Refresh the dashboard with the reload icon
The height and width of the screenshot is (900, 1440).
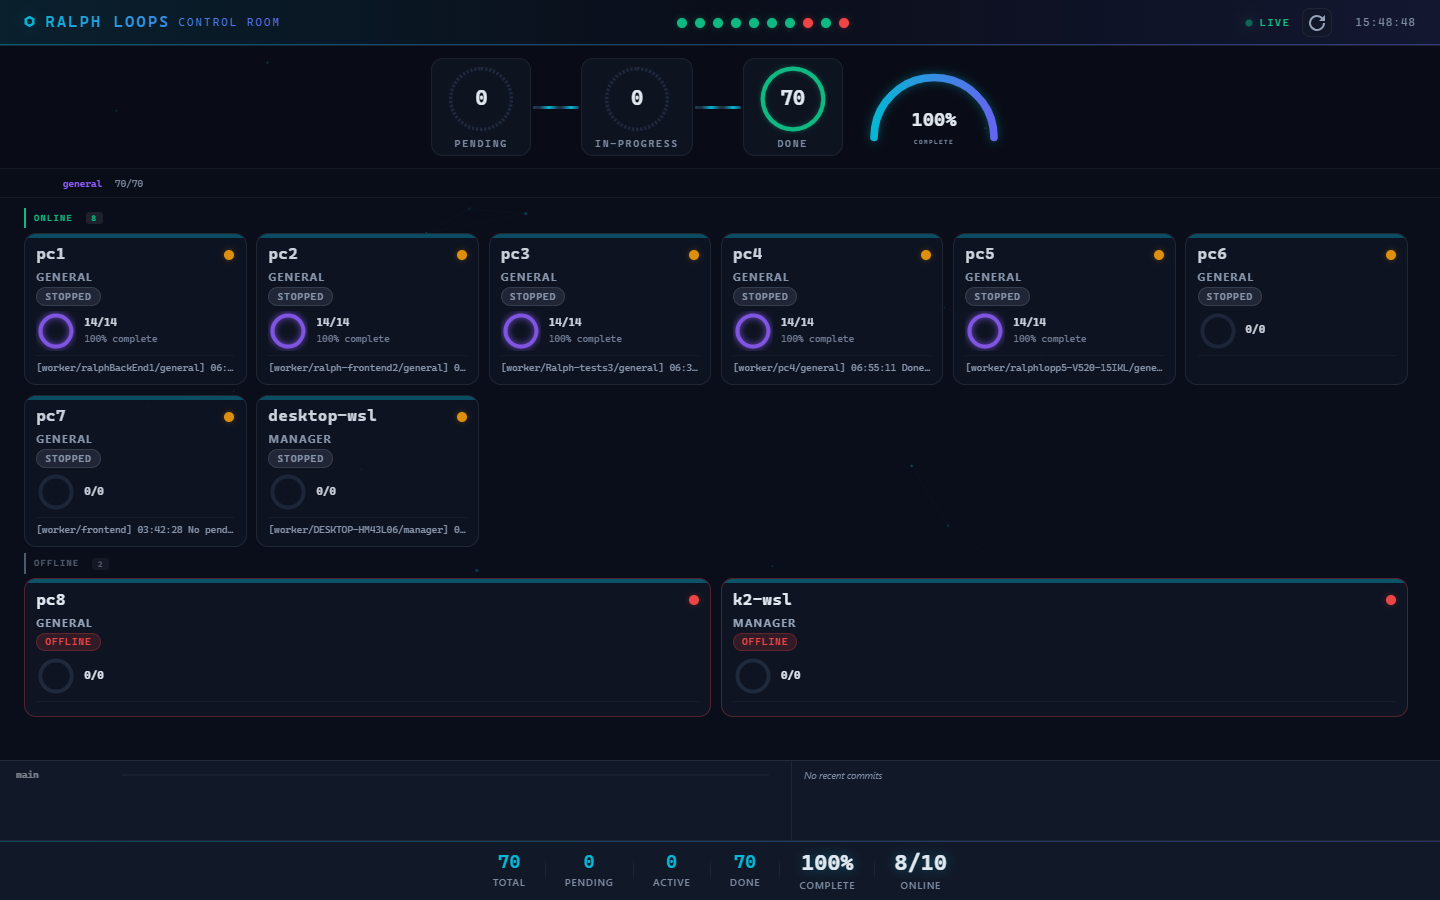(1317, 23)
